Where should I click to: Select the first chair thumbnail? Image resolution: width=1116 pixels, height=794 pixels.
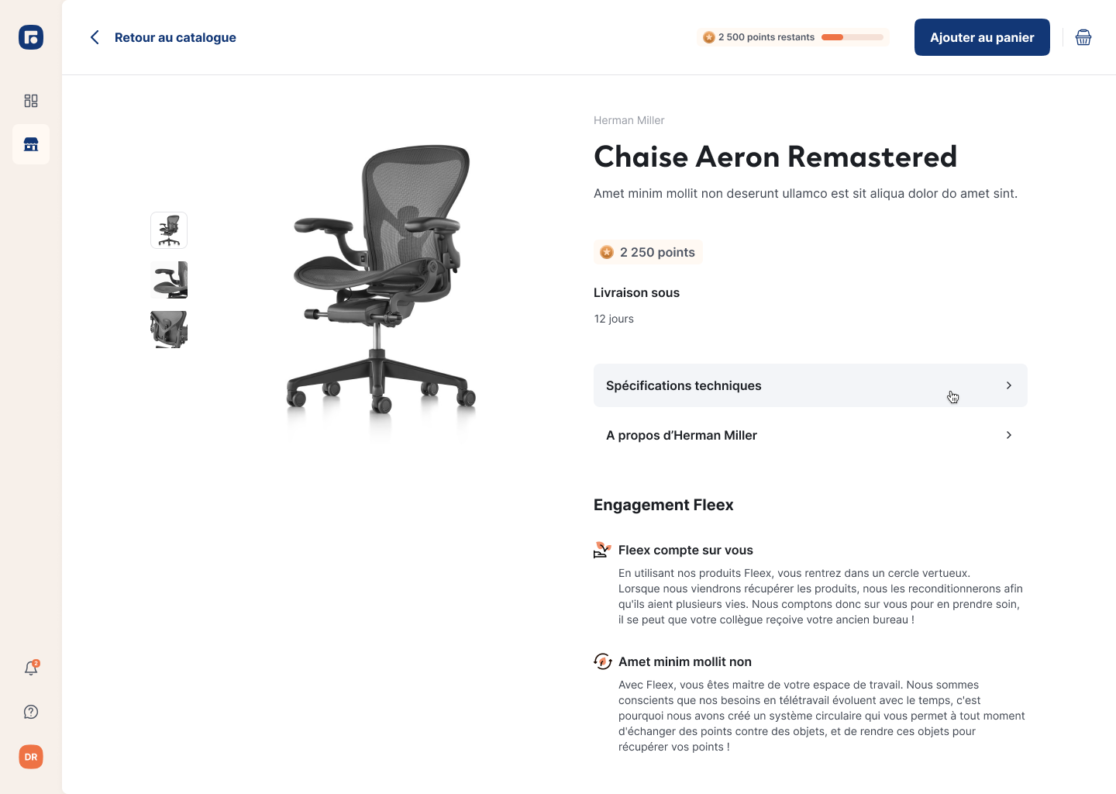point(169,230)
